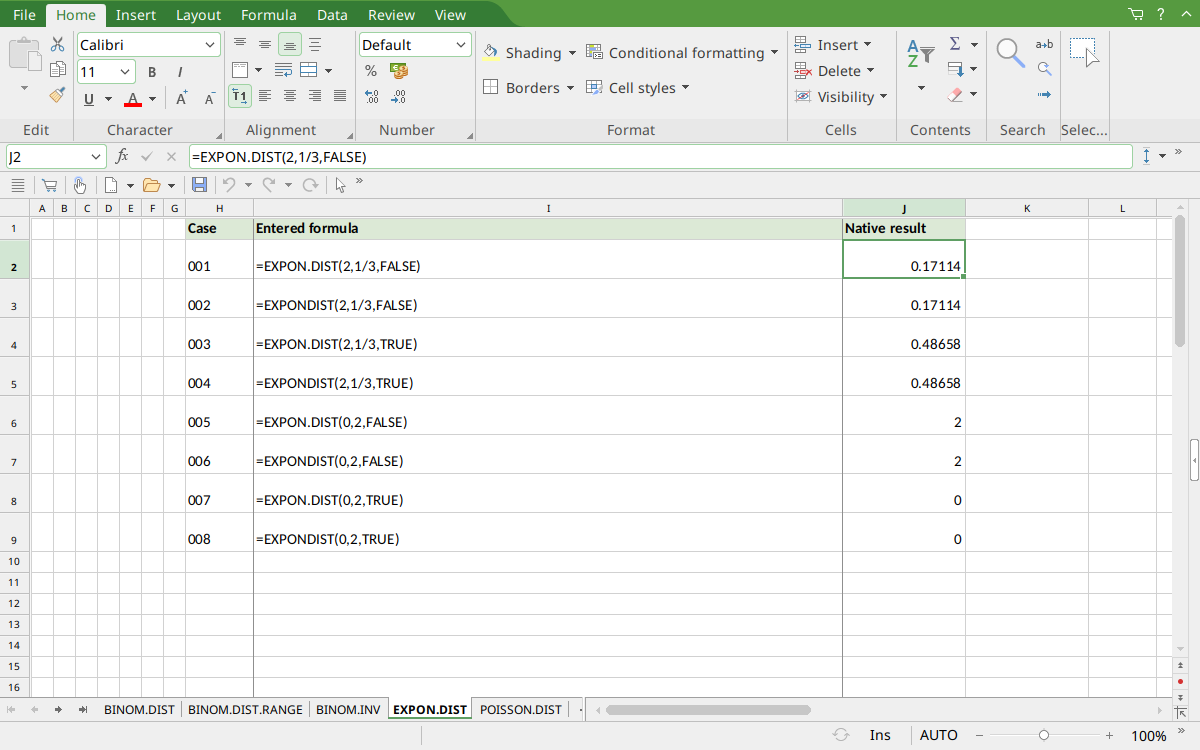
Task: Toggle Ins insert mode in status bar
Action: coord(880,735)
